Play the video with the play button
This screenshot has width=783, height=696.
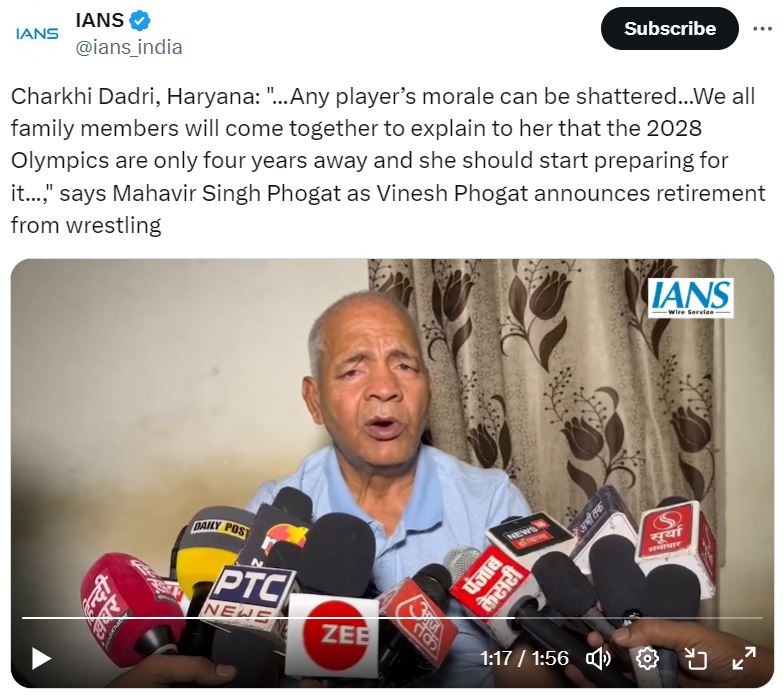[41, 658]
